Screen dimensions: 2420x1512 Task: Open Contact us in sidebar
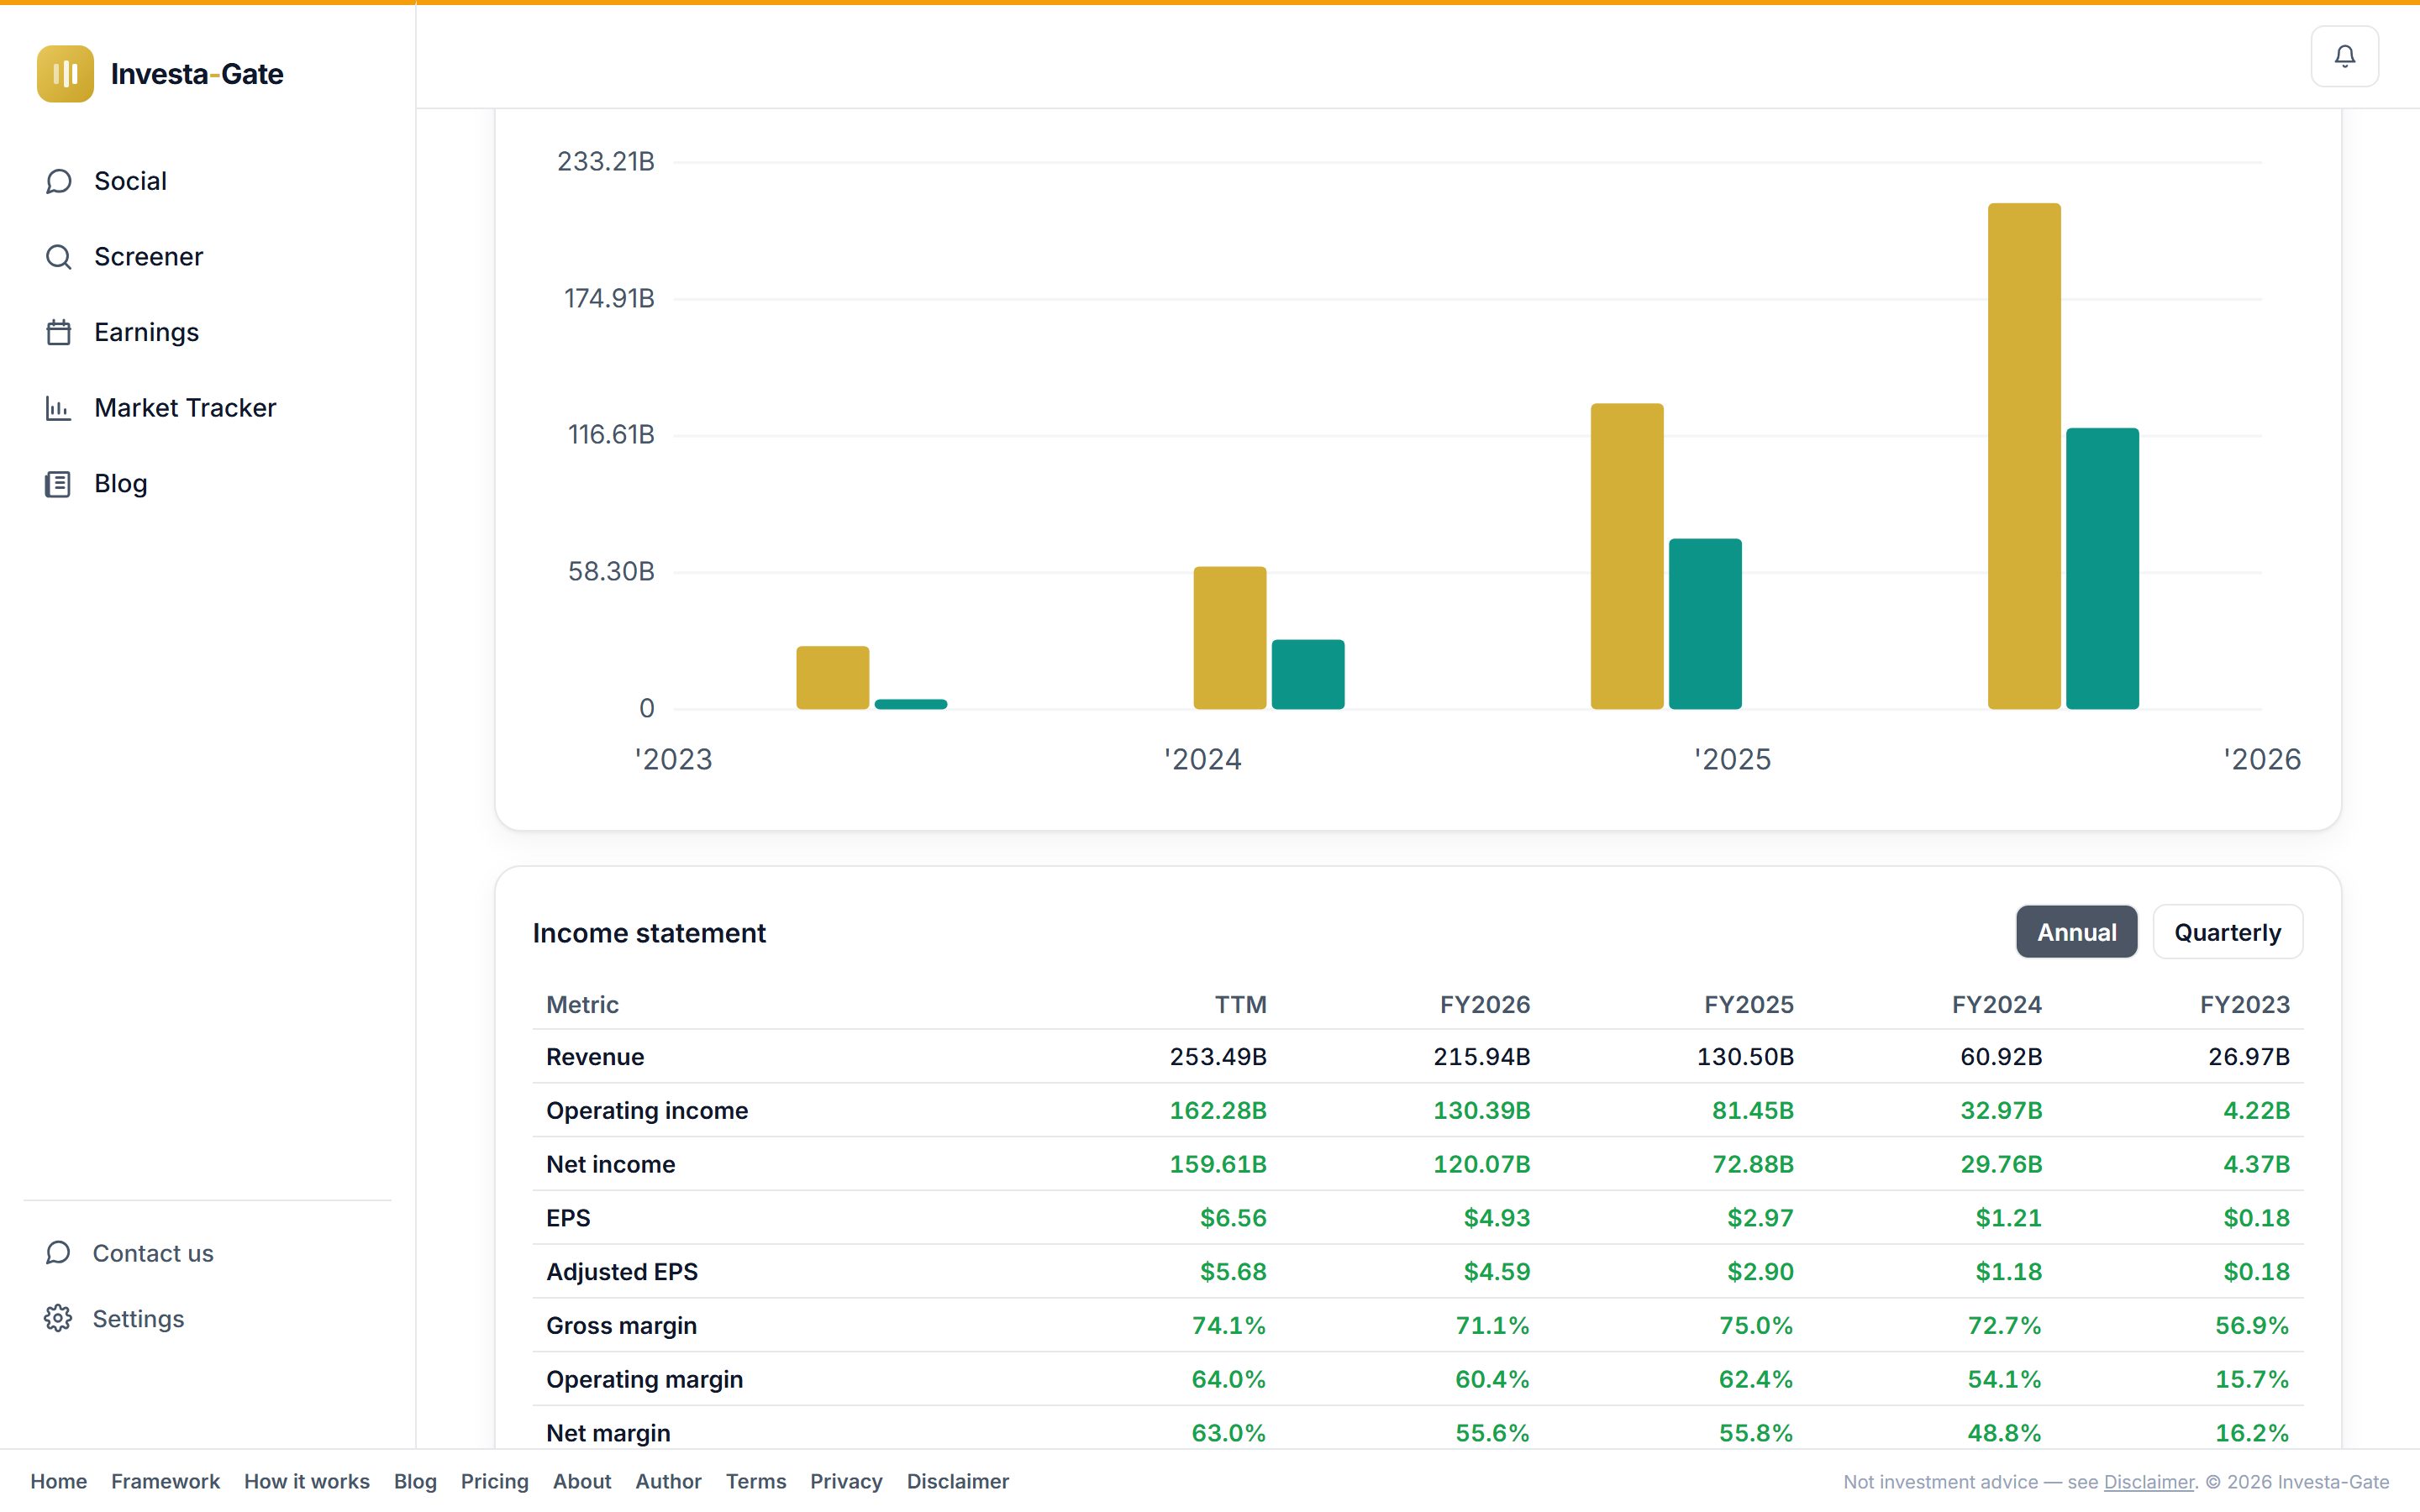click(x=208, y=1253)
